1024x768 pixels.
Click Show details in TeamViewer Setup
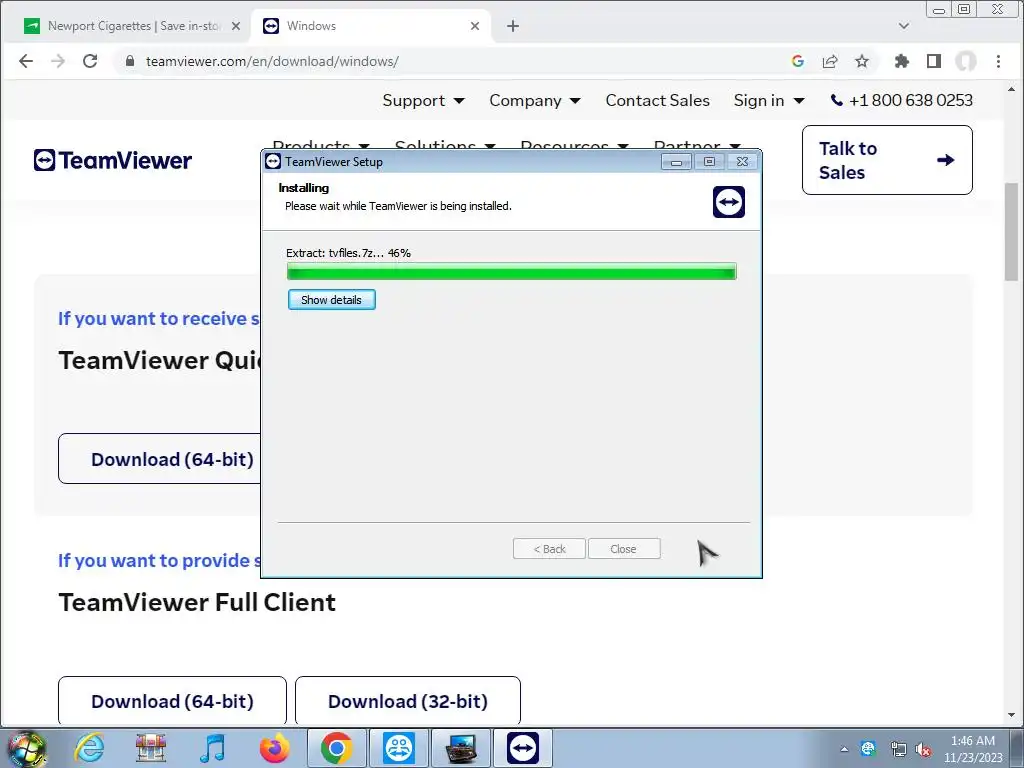331,300
